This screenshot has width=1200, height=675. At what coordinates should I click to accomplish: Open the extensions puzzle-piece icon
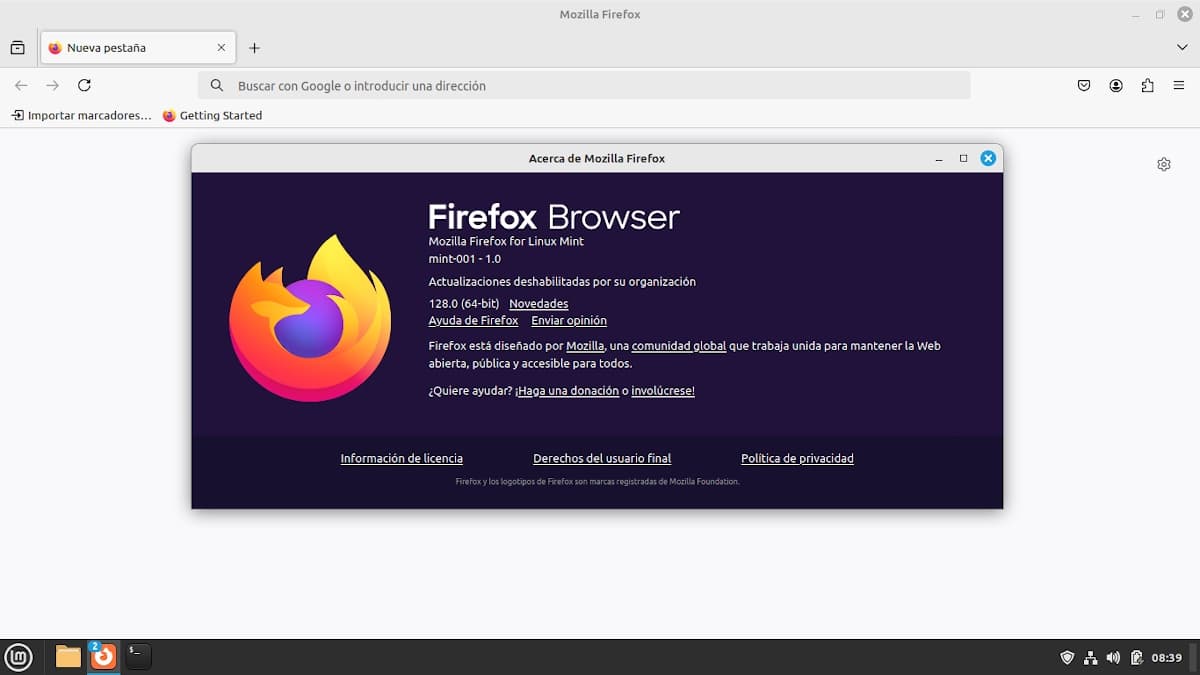tap(1147, 85)
